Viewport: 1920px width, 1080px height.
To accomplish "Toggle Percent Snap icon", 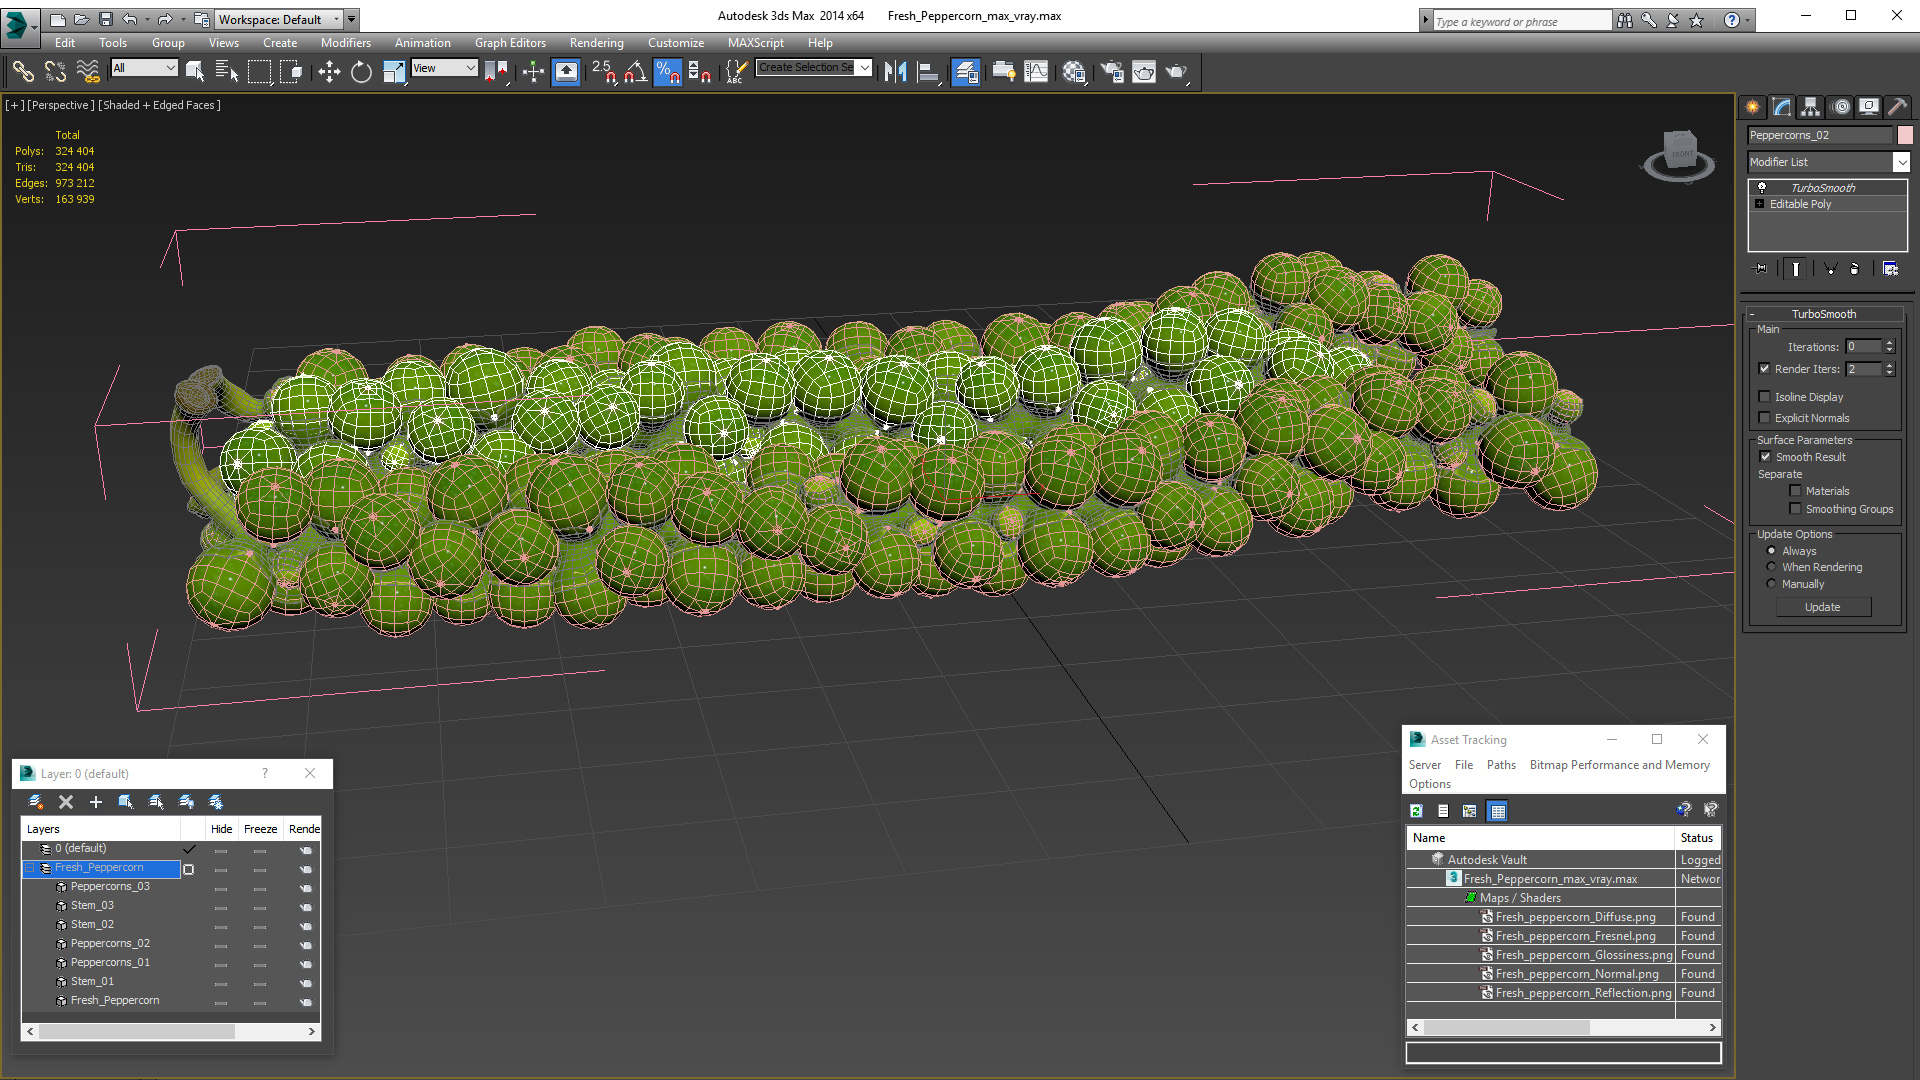I will [667, 71].
